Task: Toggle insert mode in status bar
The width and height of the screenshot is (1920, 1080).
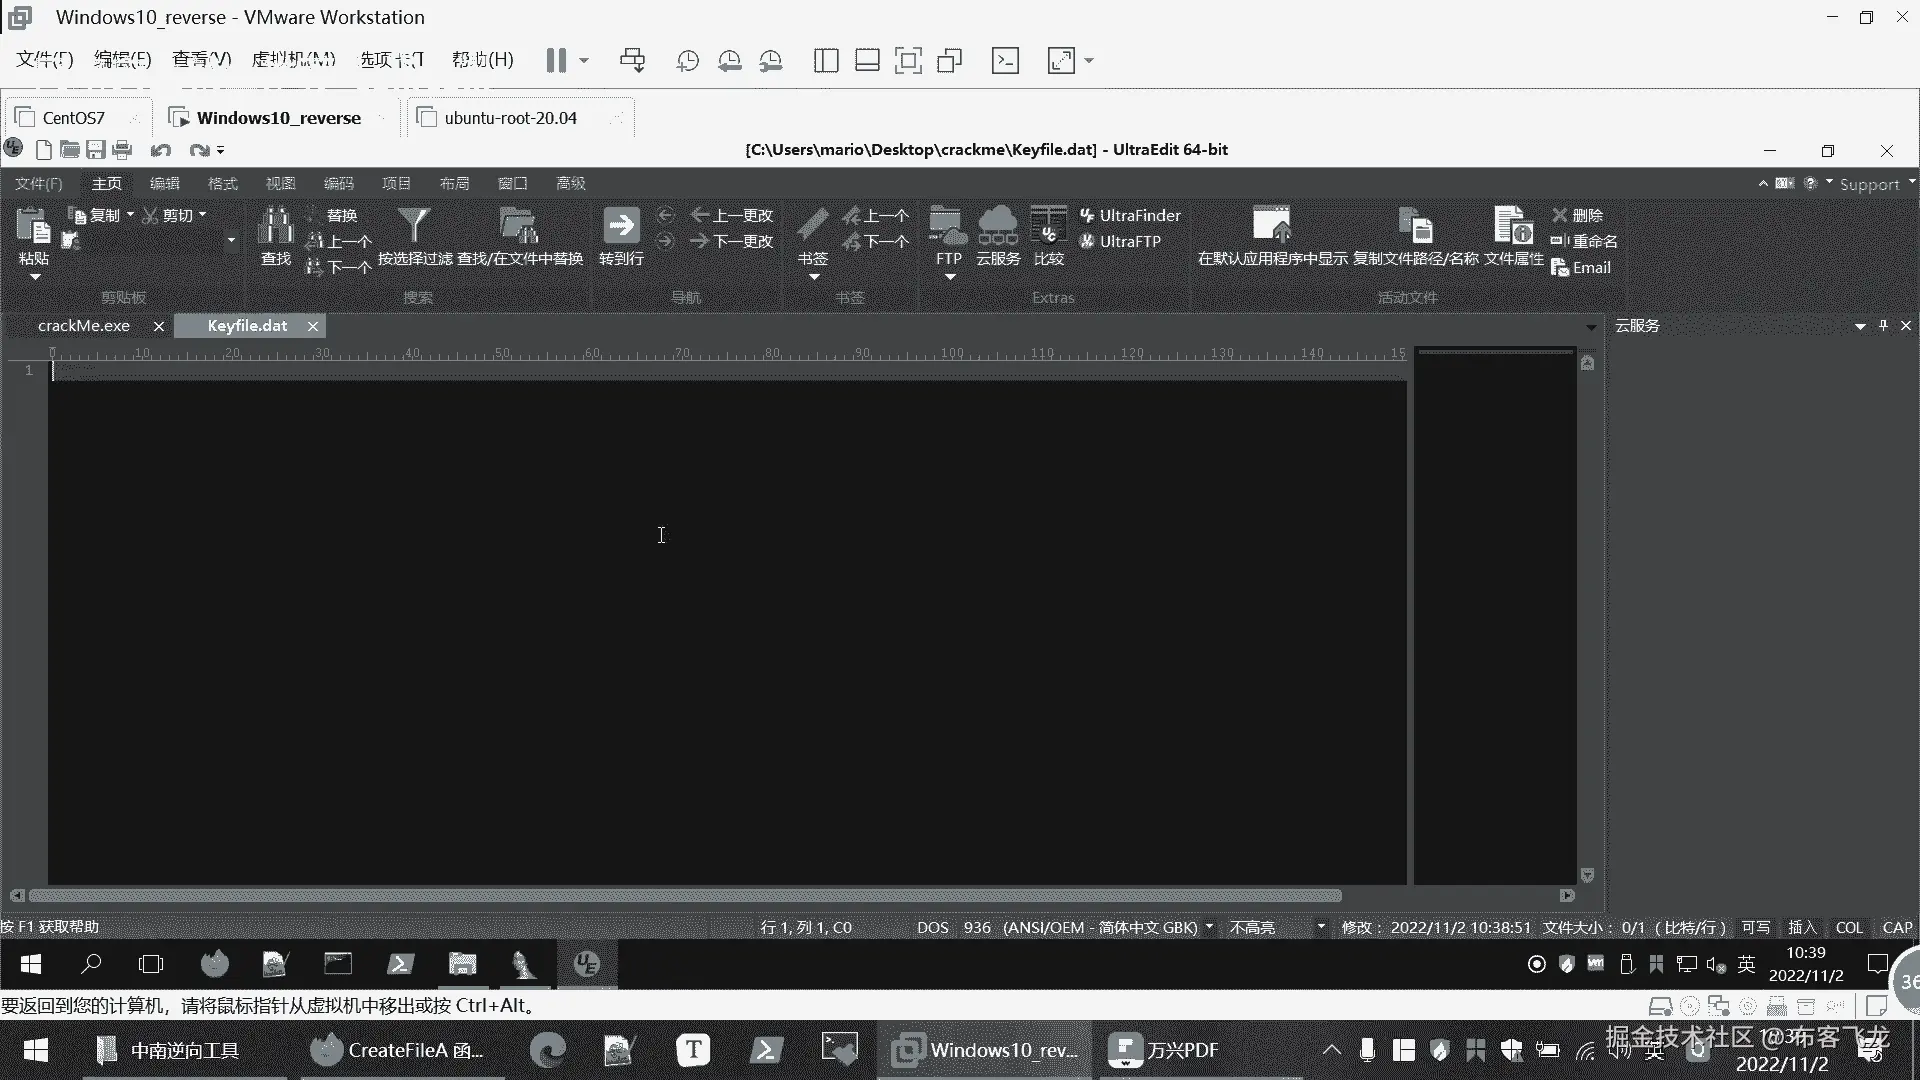Action: [1802, 927]
